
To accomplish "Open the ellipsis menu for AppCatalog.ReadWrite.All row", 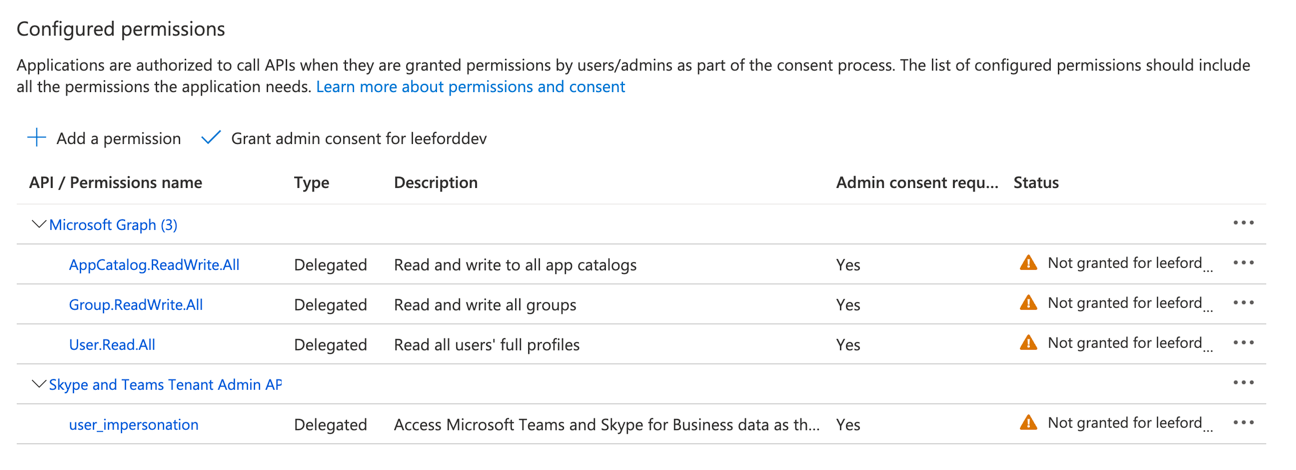I will click(1243, 263).
